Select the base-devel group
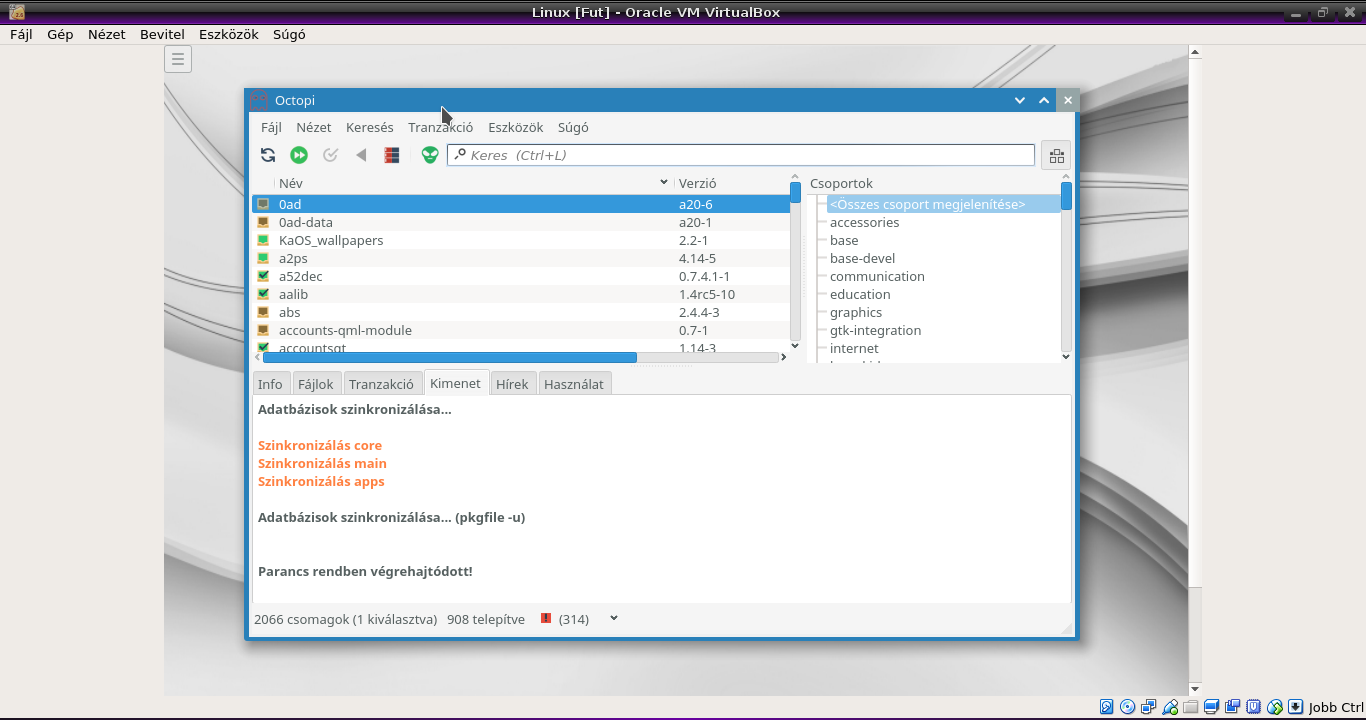Screen dimensions: 1366x720 tap(862, 258)
